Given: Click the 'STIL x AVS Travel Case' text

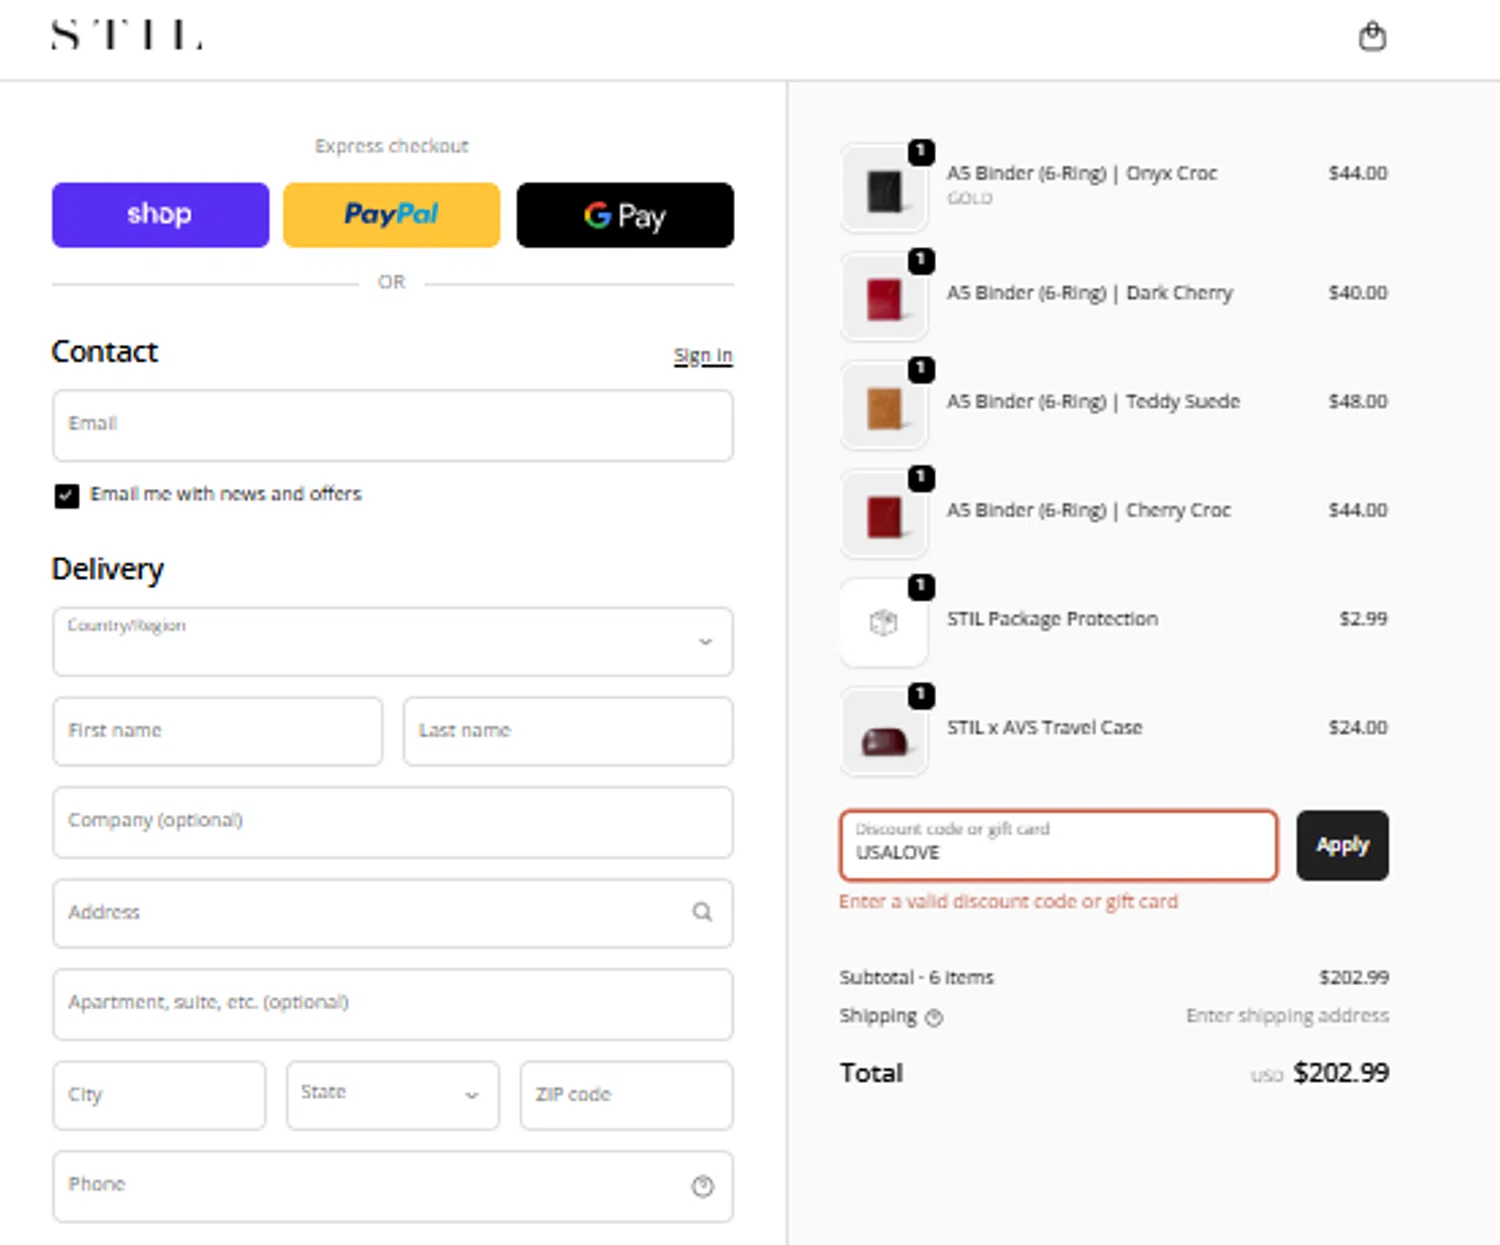Looking at the screenshot, I should [1044, 728].
